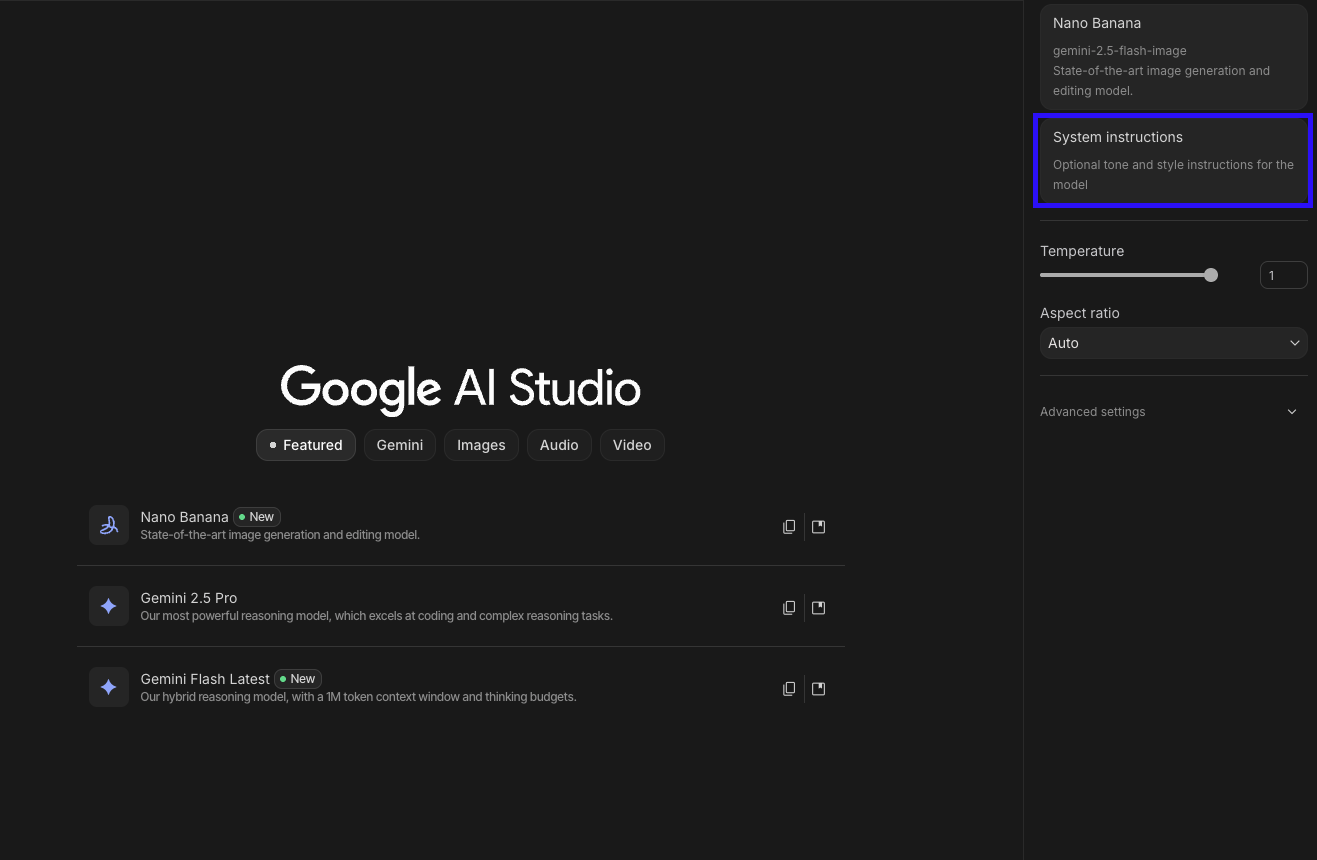The image size is (1317, 860).
Task: Switch to the Gemini tab
Action: (400, 445)
